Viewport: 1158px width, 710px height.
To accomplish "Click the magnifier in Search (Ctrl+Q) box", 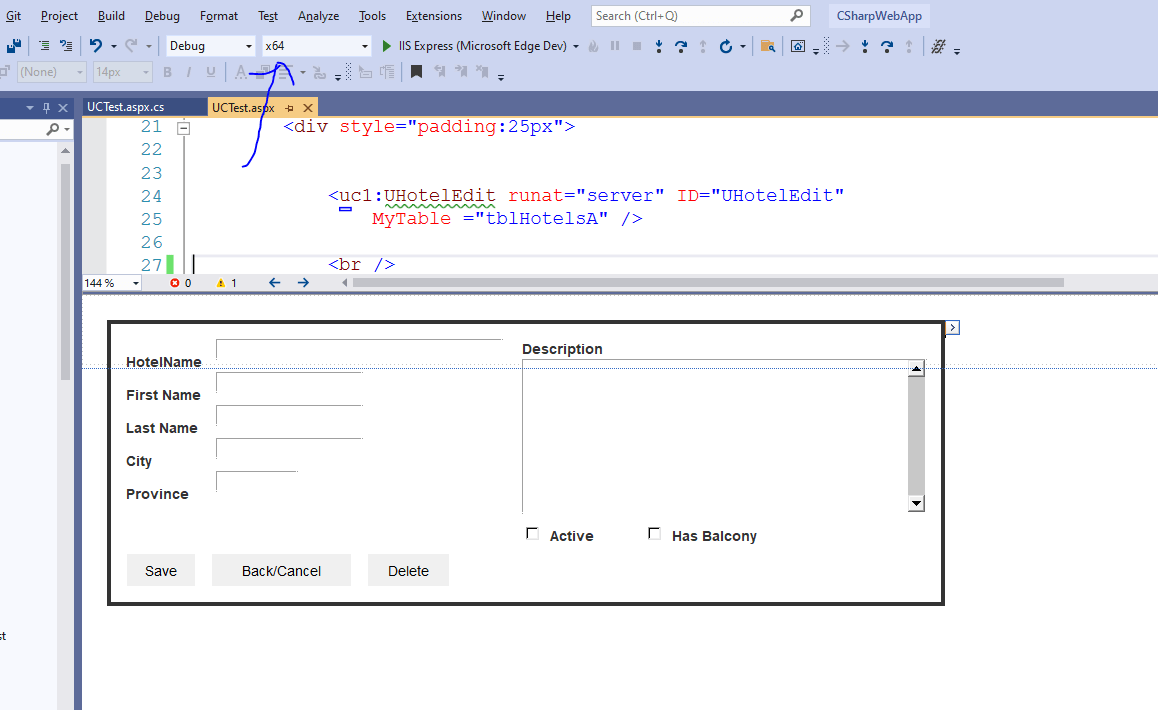I will point(796,16).
